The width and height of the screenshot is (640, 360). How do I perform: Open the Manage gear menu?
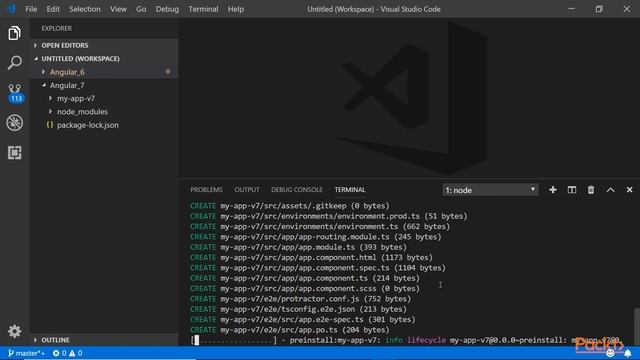click(x=14, y=331)
